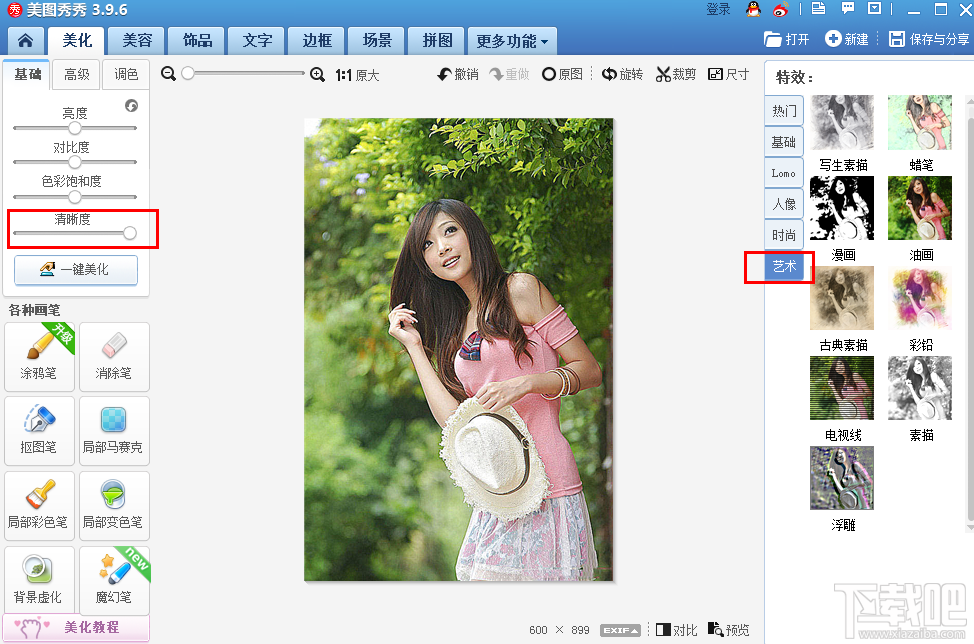Click the QQ penguin icon
The height and width of the screenshot is (644, 974).
pos(753,9)
